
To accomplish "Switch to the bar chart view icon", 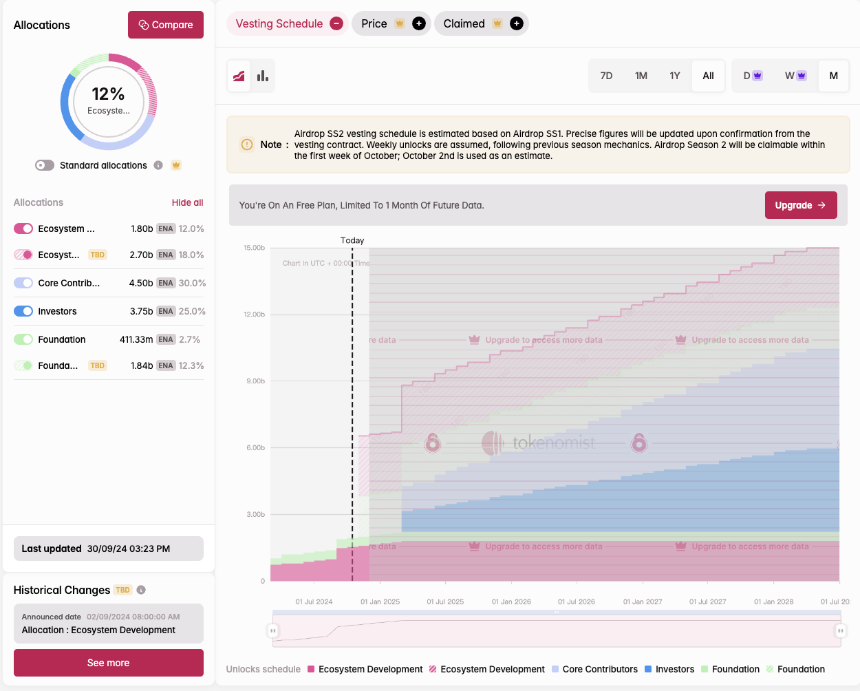I will pyautogui.click(x=263, y=76).
